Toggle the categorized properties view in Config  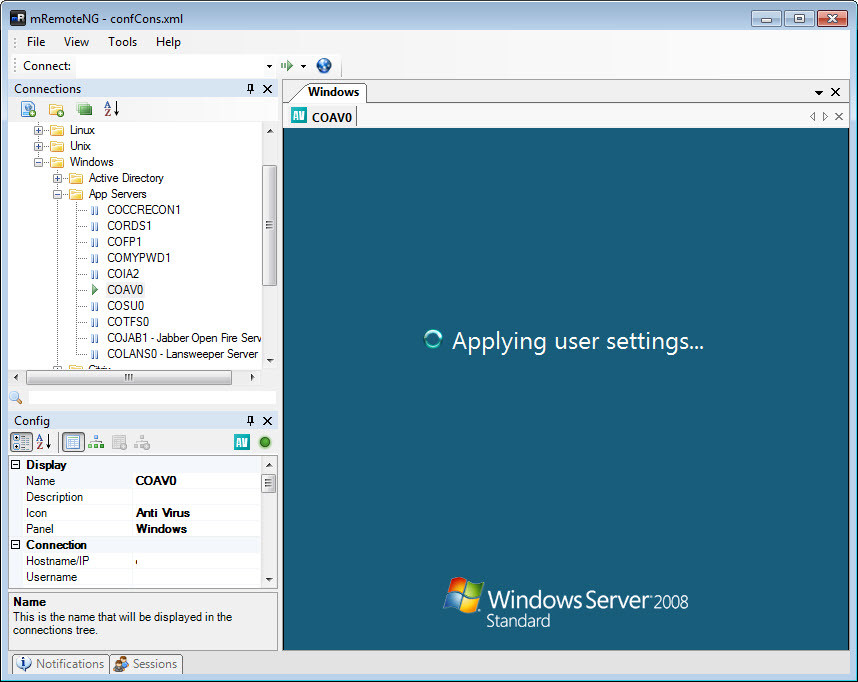point(20,442)
